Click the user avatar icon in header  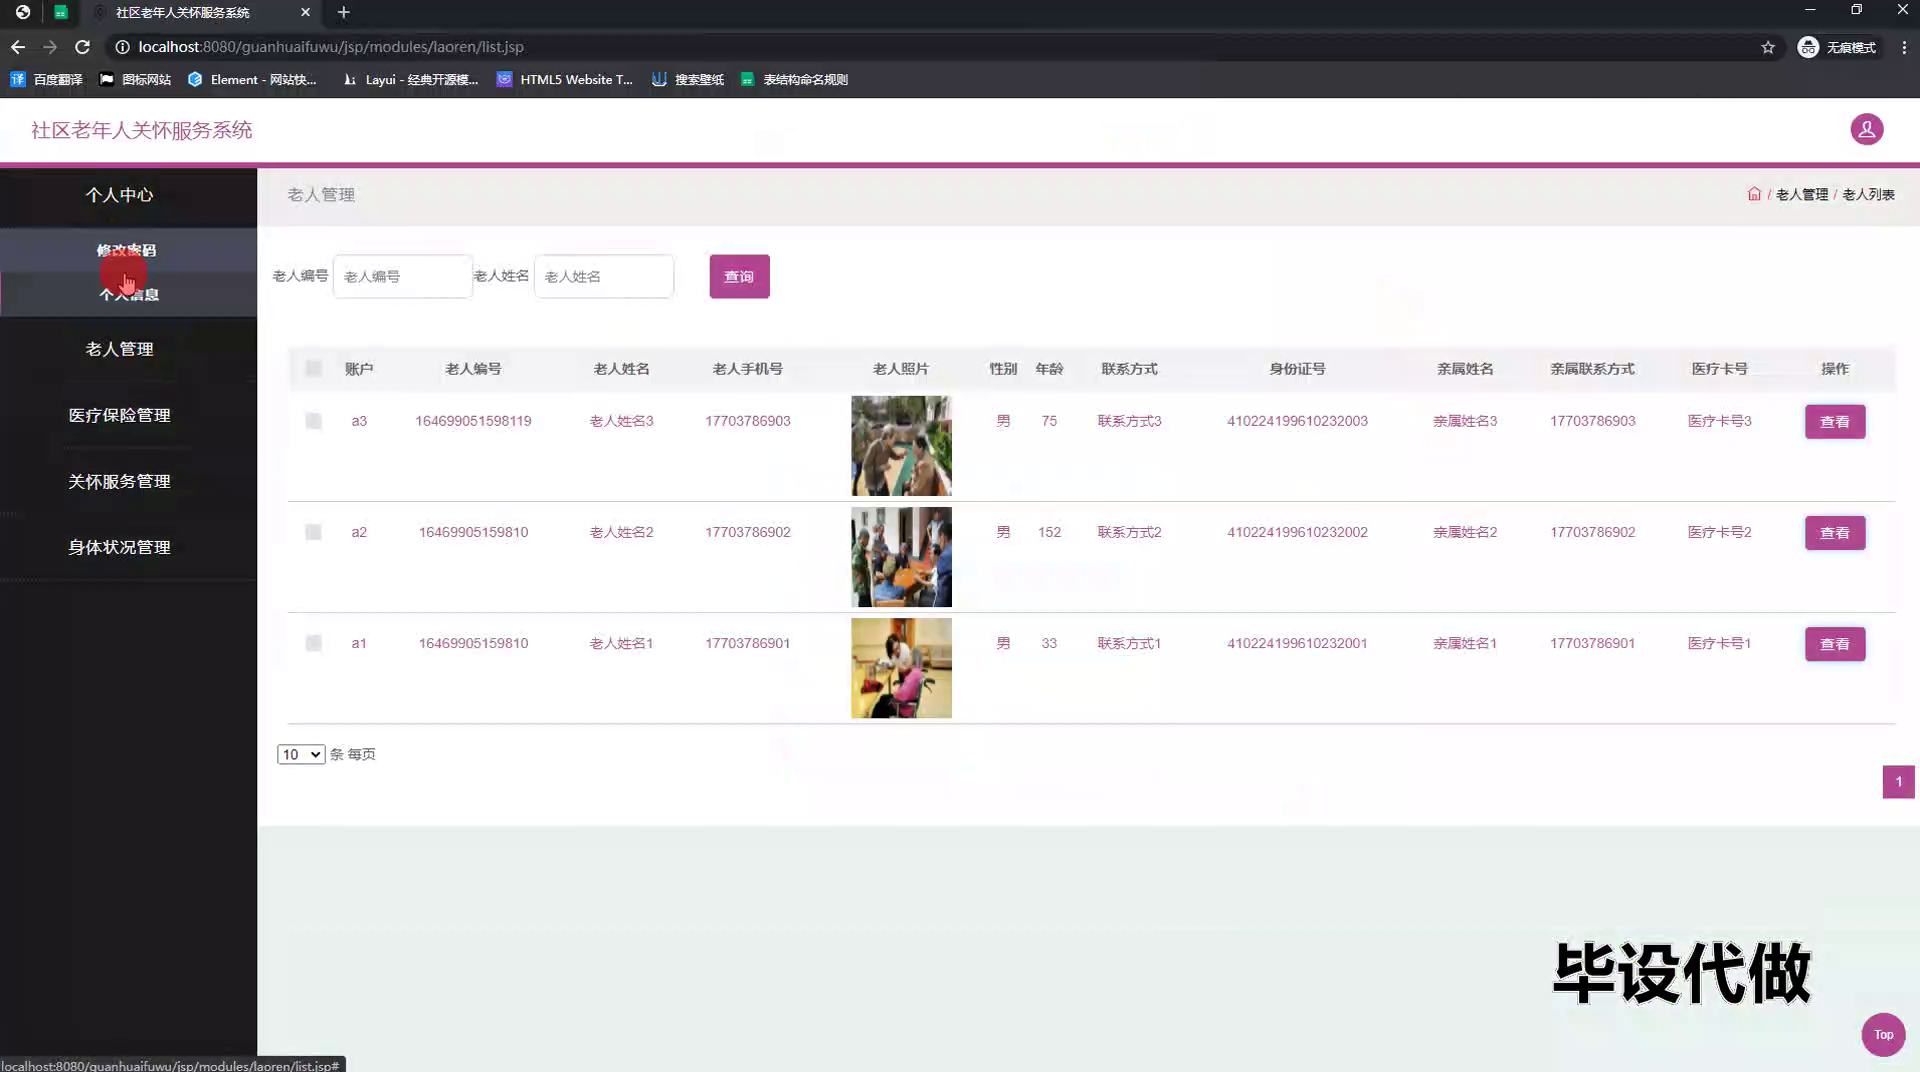point(1866,129)
